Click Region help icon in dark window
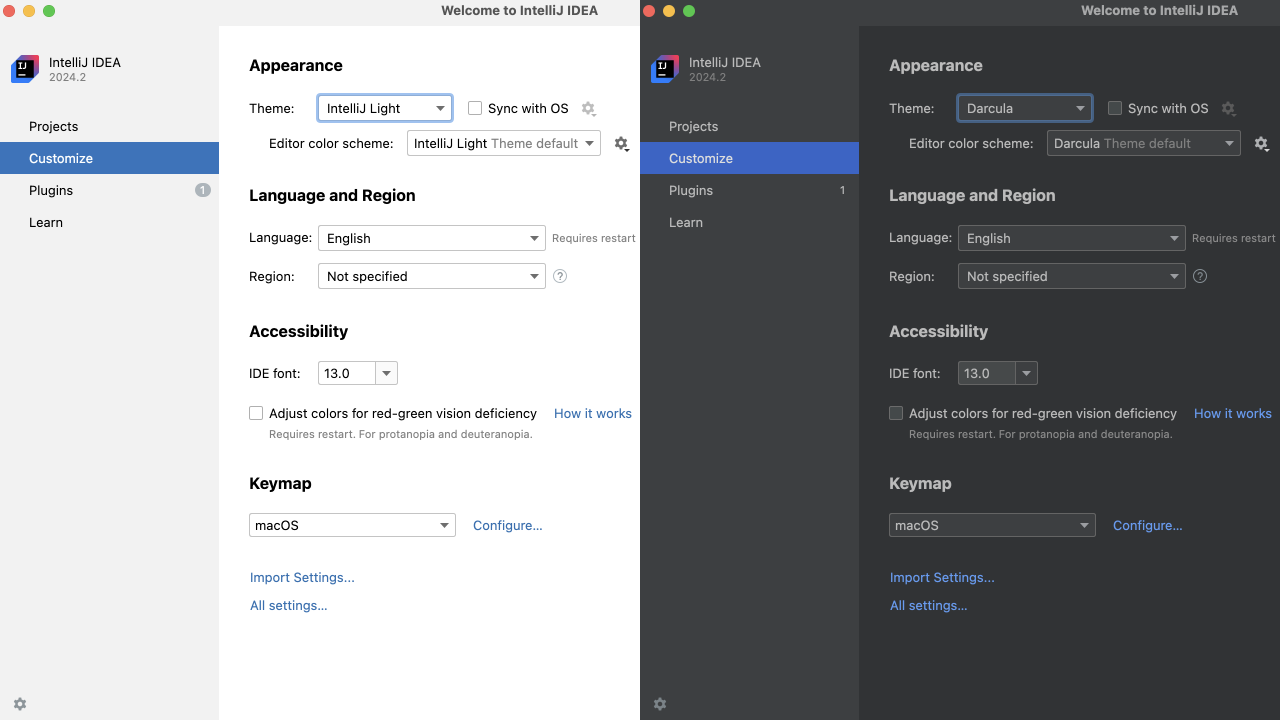The width and height of the screenshot is (1280, 720). coord(1200,276)
